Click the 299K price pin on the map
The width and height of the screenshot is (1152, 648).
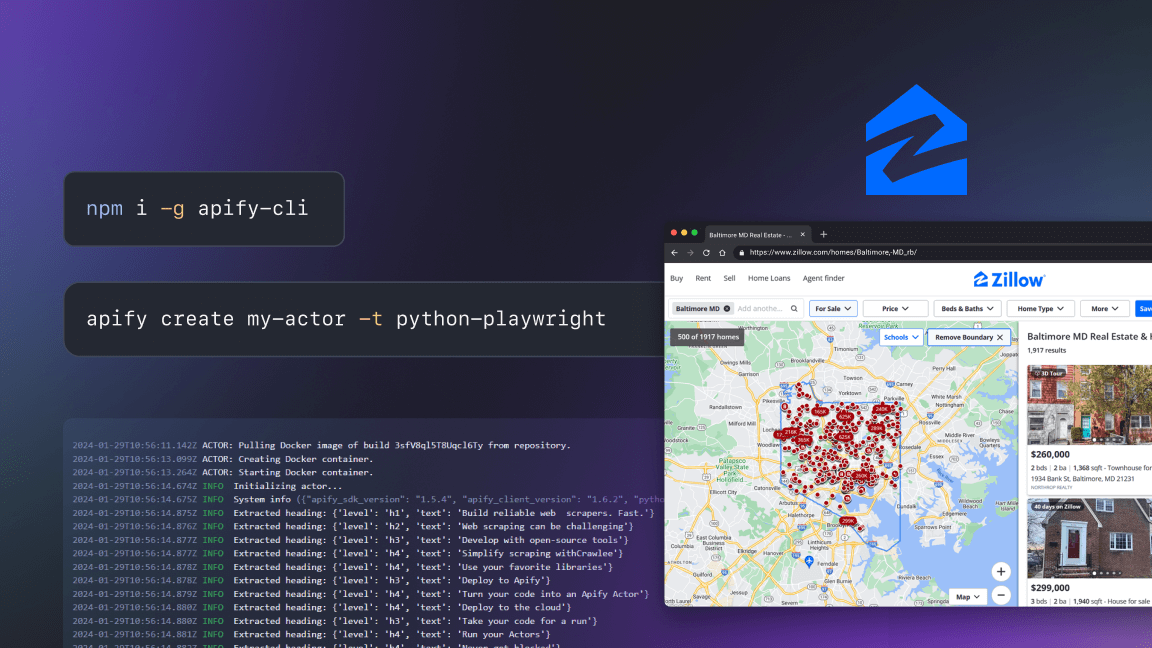coord(847,520)
